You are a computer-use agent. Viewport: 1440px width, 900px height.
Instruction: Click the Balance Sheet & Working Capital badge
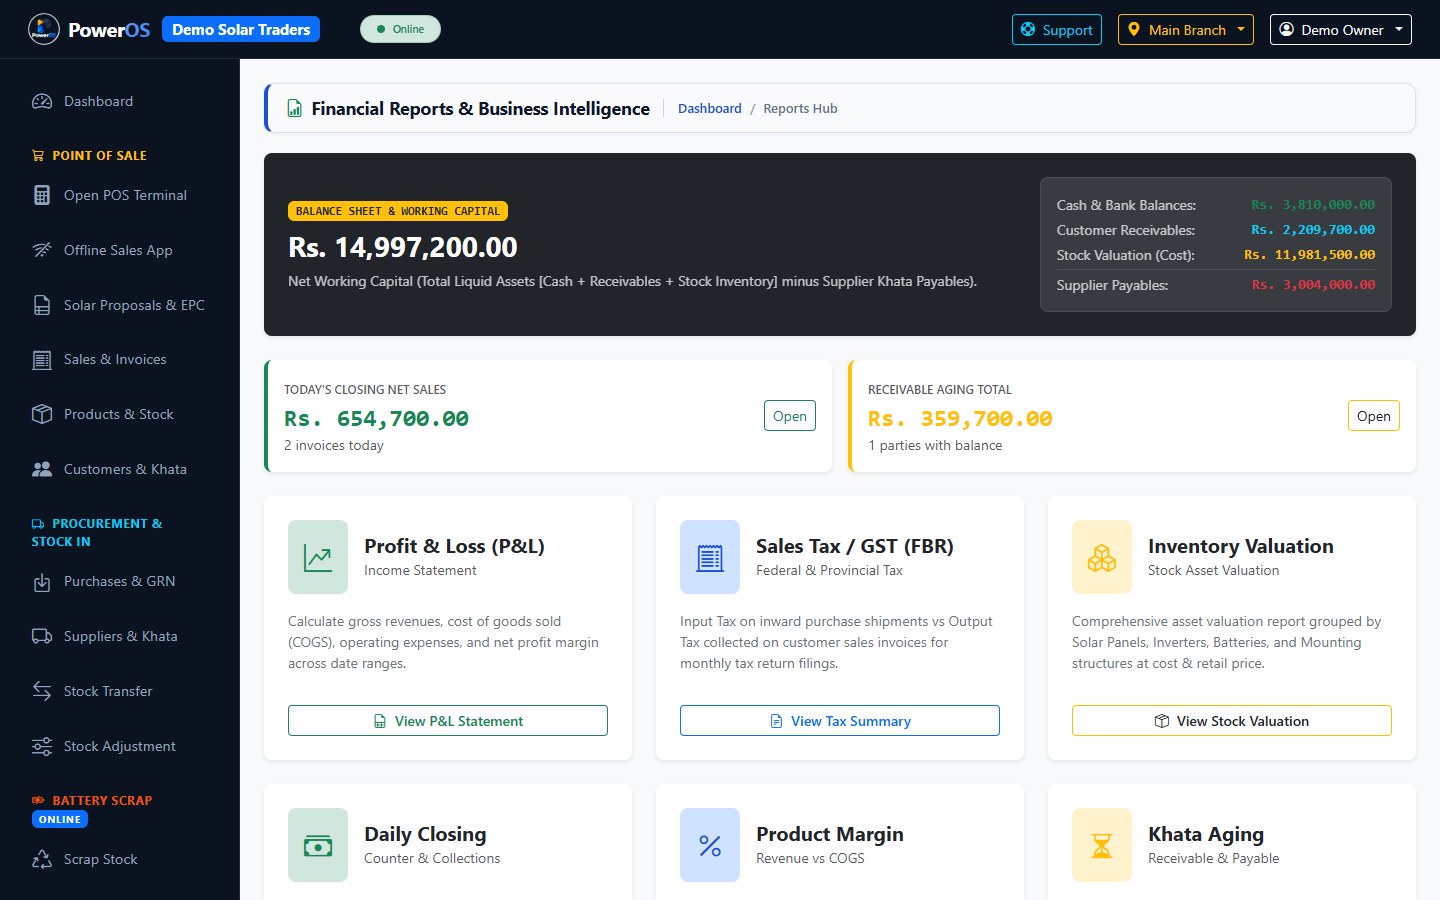click(398, 211)
